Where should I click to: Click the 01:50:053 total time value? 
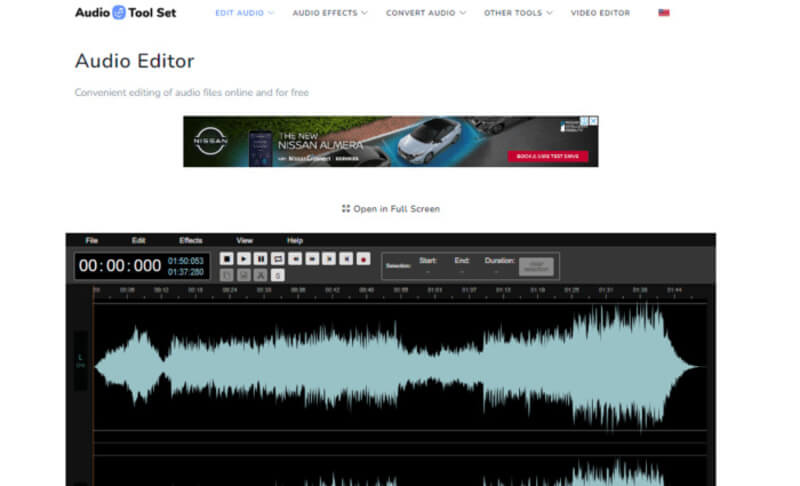pyautogui.click(x=186, y=261)
